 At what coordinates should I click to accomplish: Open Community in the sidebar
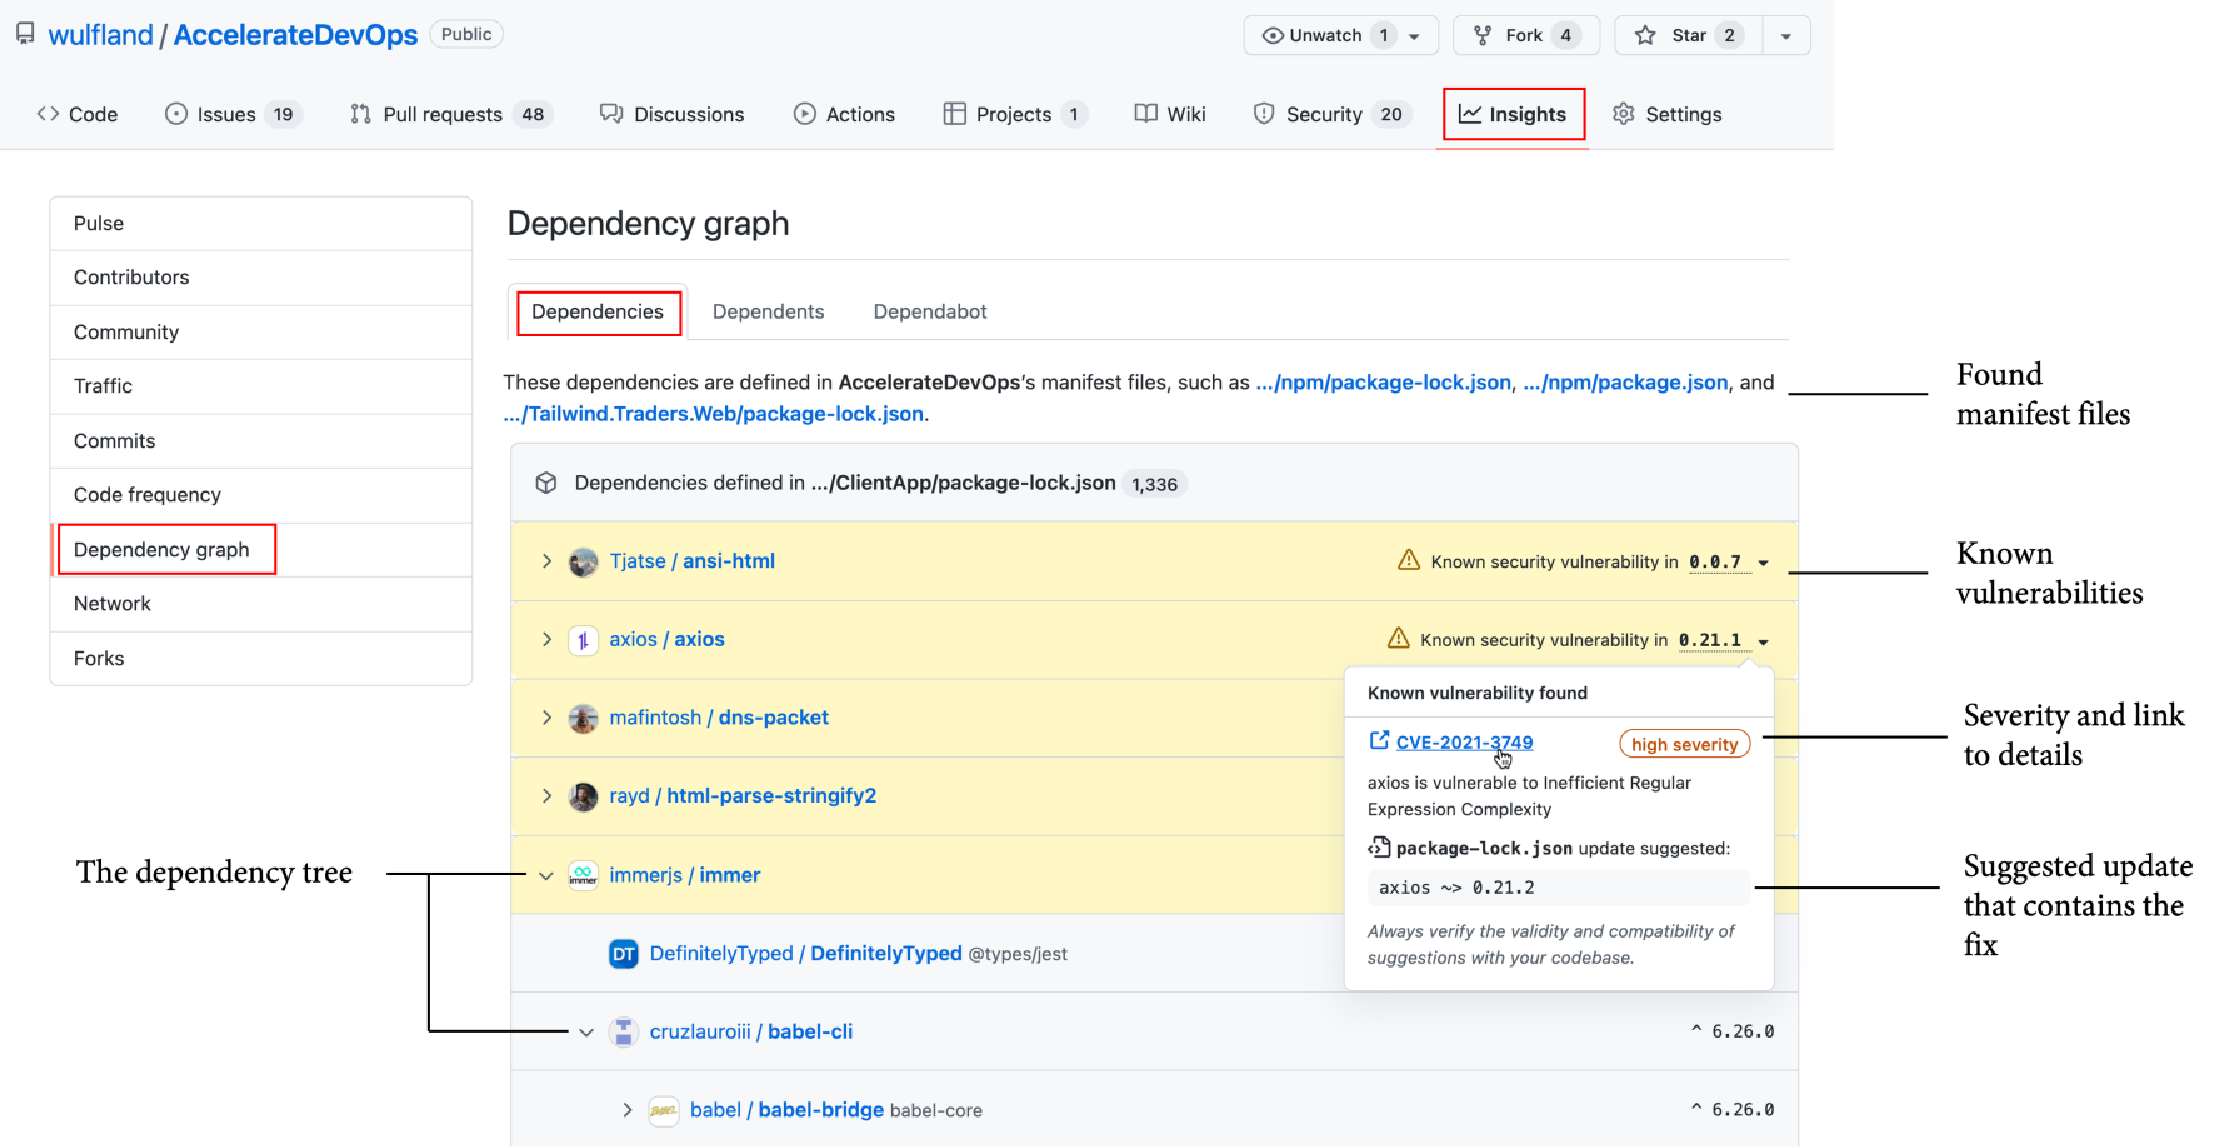coord(261,332)
